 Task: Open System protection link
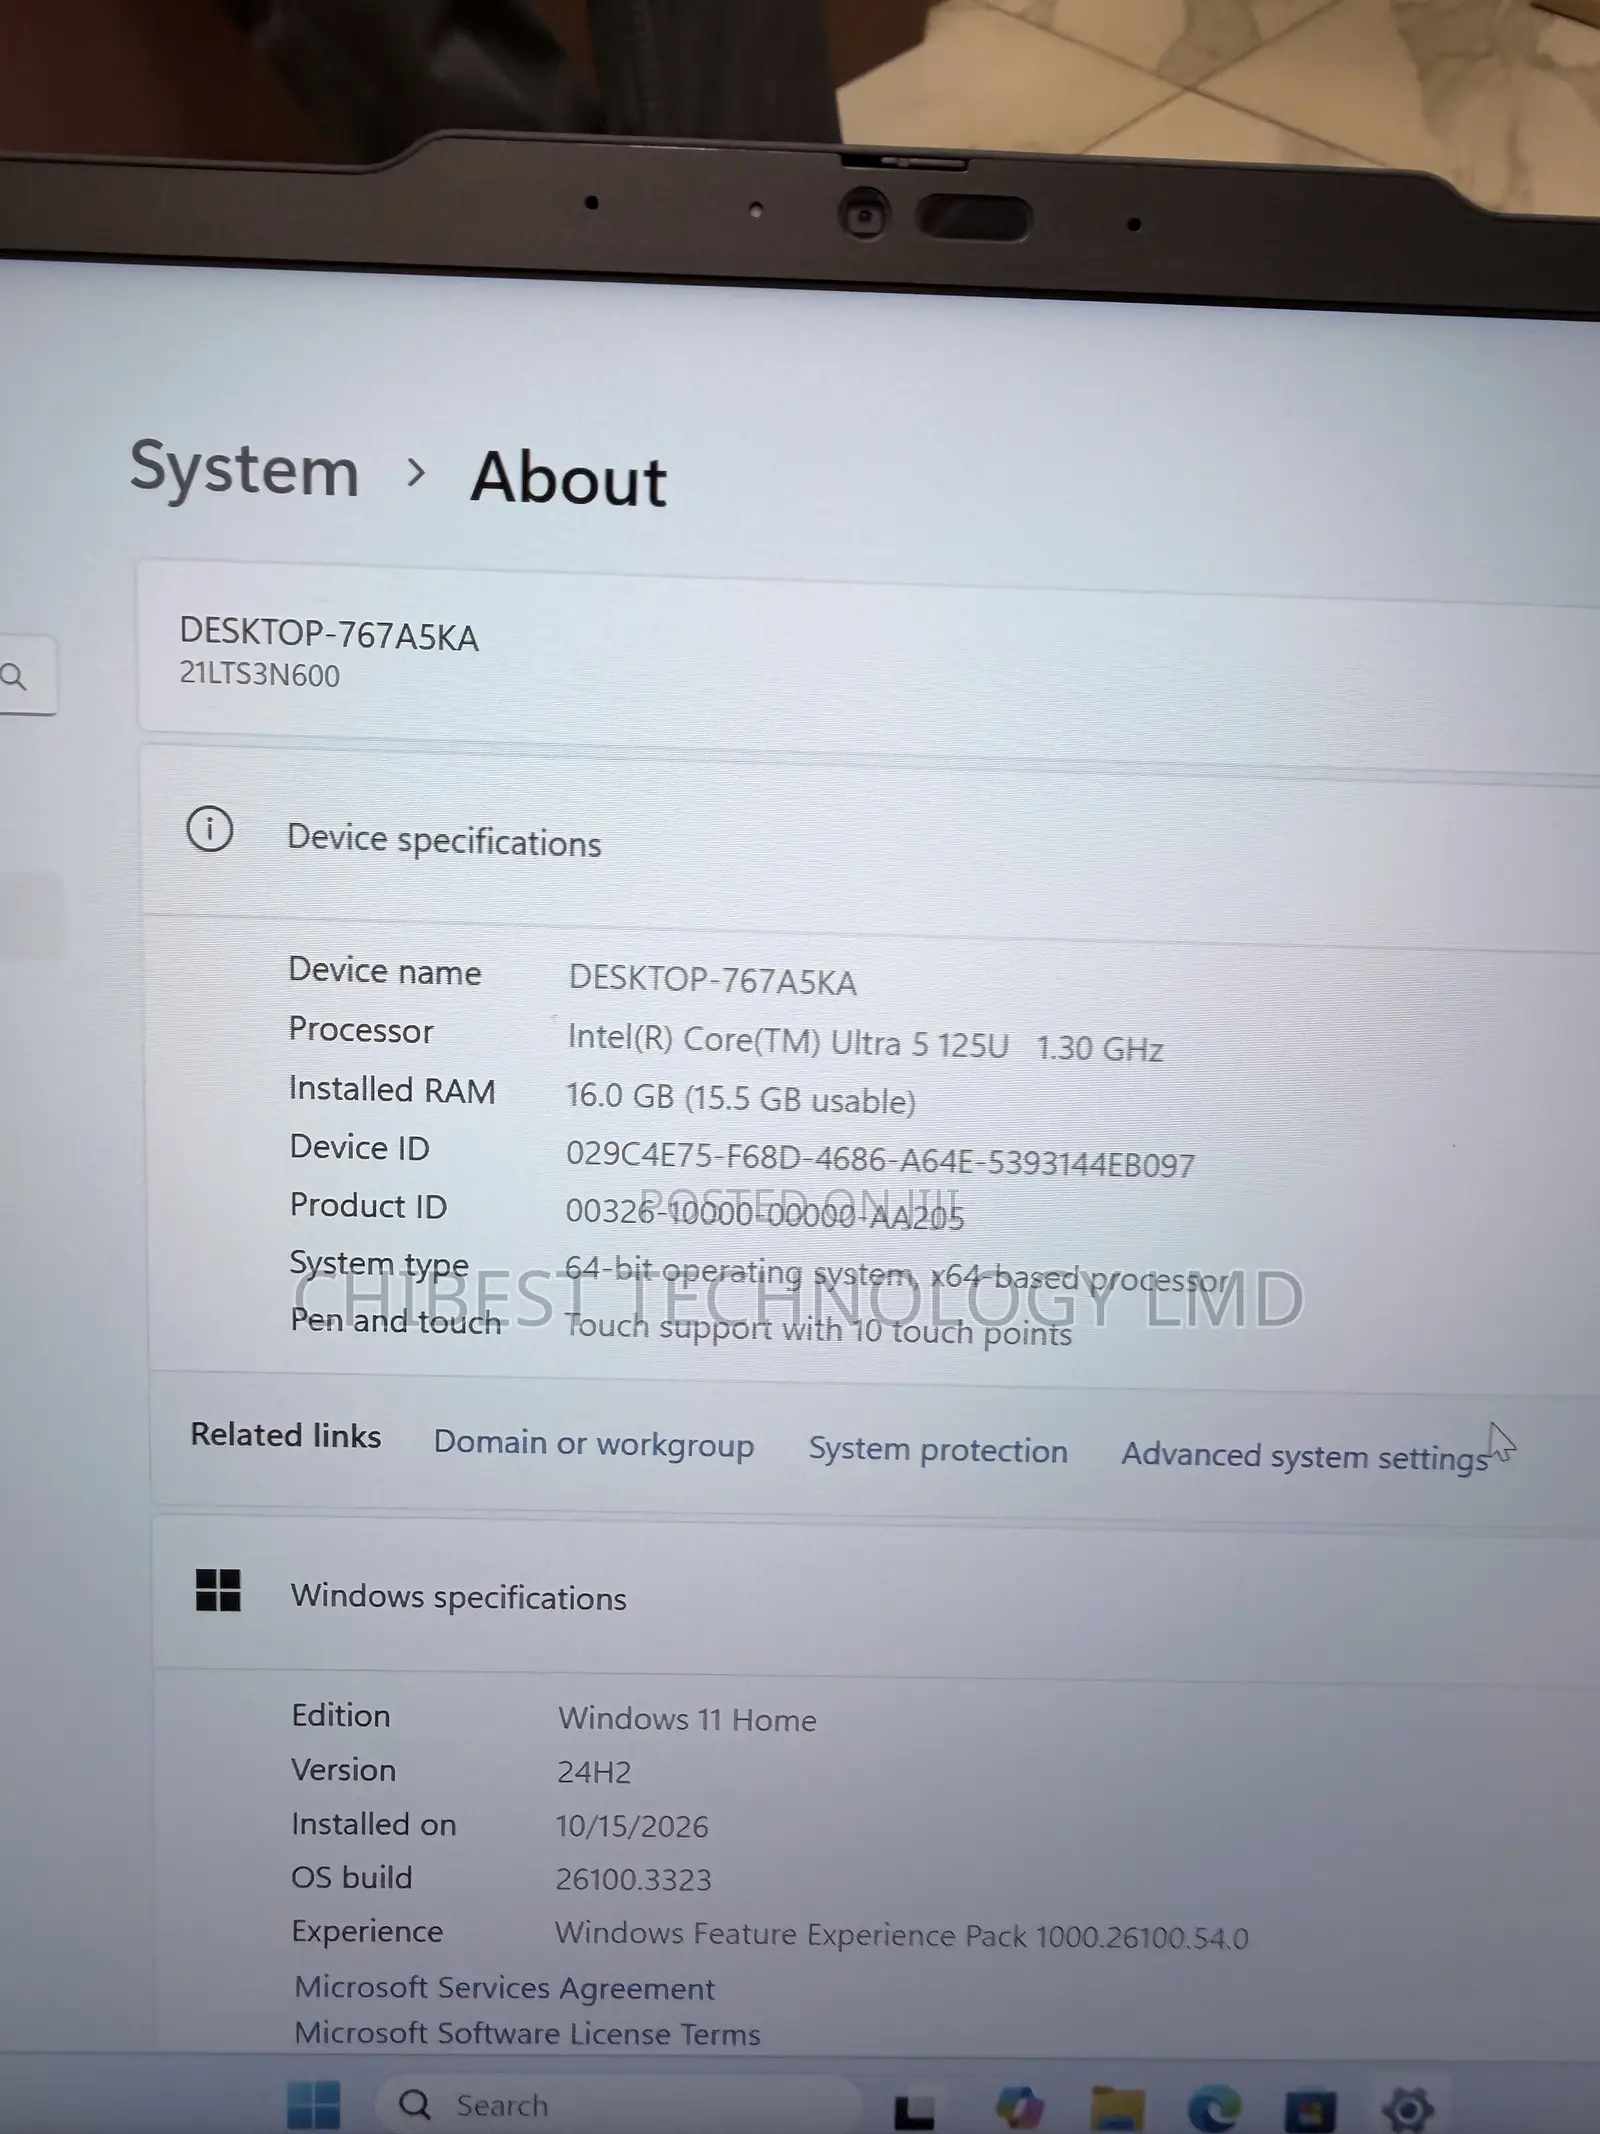point(938,1450)
